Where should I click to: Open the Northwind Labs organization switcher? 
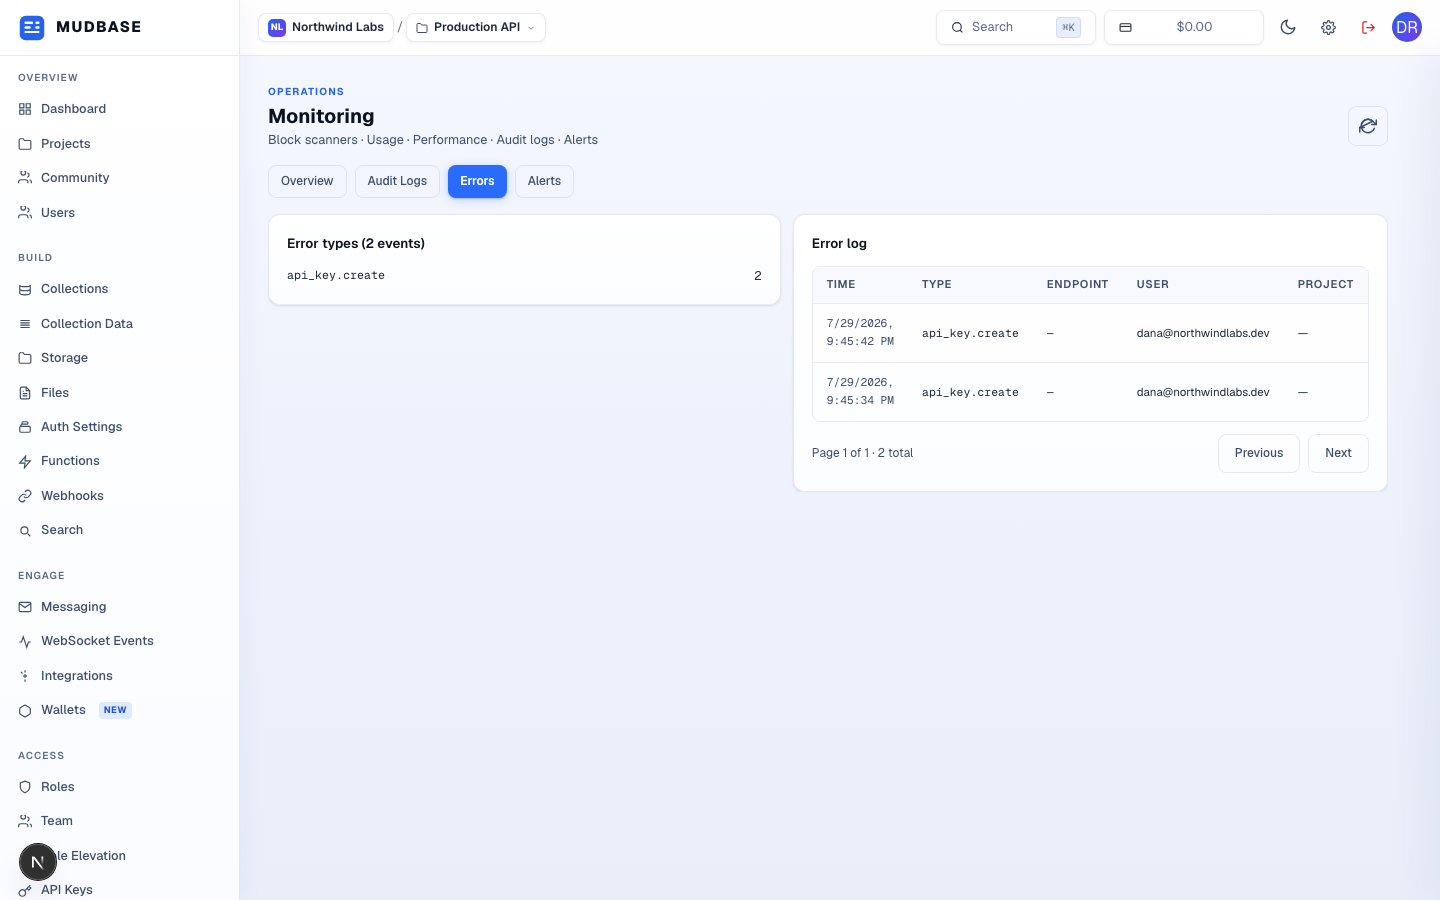(x=325, y=27)
